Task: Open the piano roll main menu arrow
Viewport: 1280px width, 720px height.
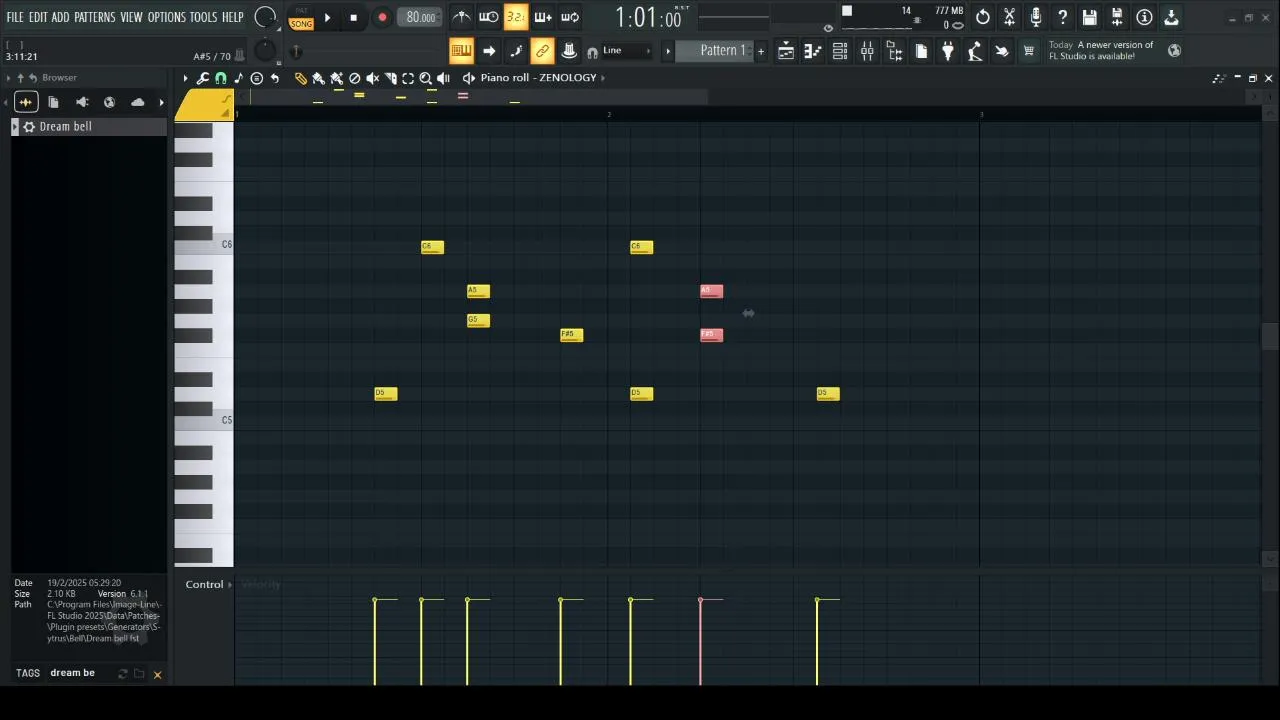Action: 185,78
